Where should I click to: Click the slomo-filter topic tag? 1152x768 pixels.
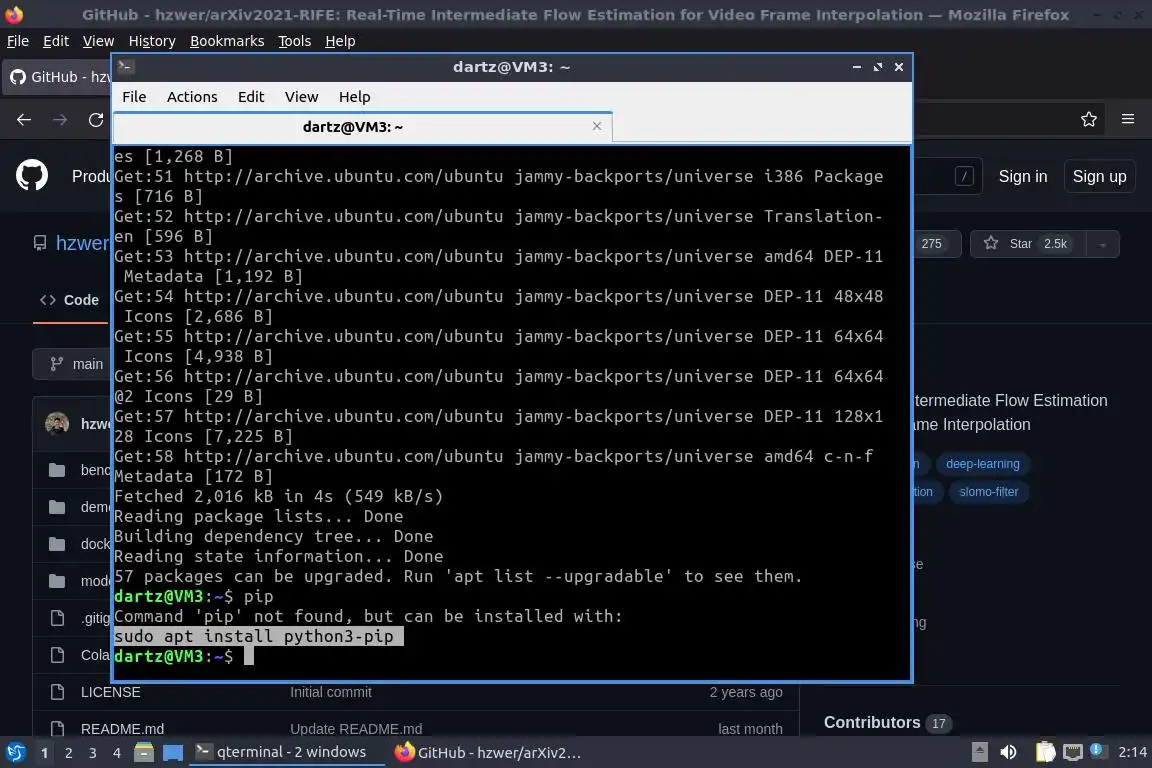pos(988,492)
